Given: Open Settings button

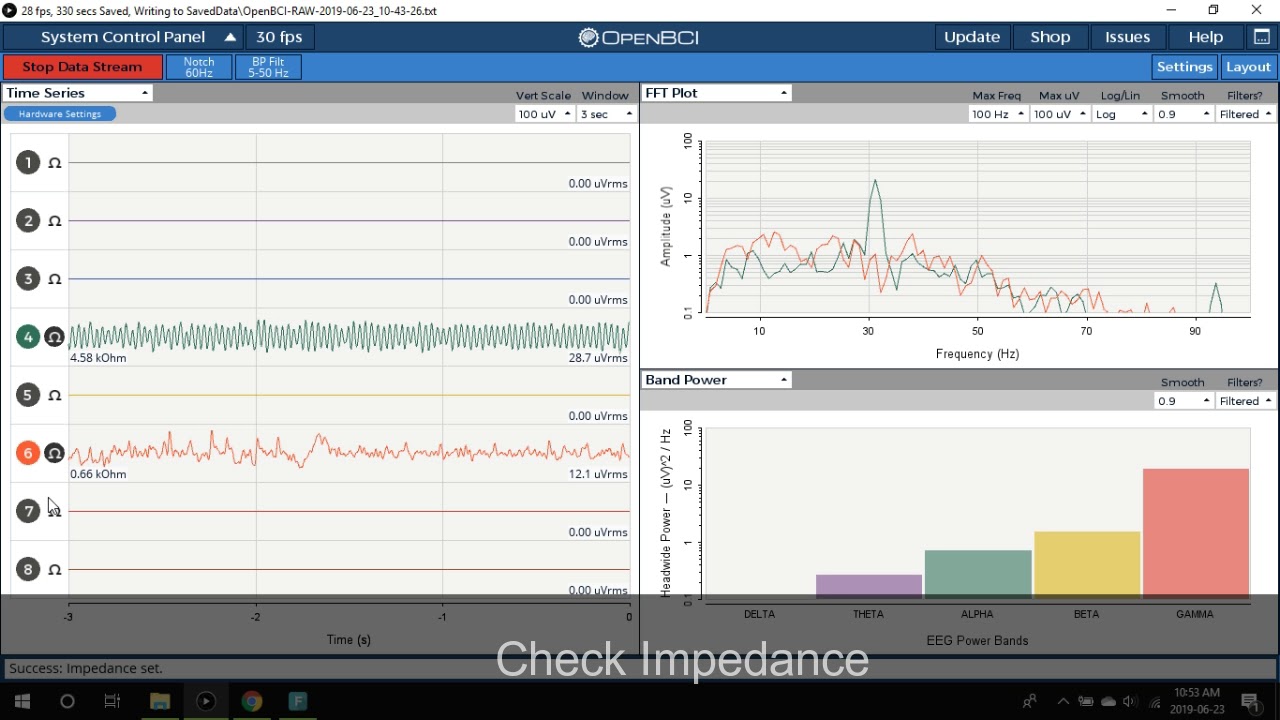Looking at the screenshot, I should [x=1184, y=67].
